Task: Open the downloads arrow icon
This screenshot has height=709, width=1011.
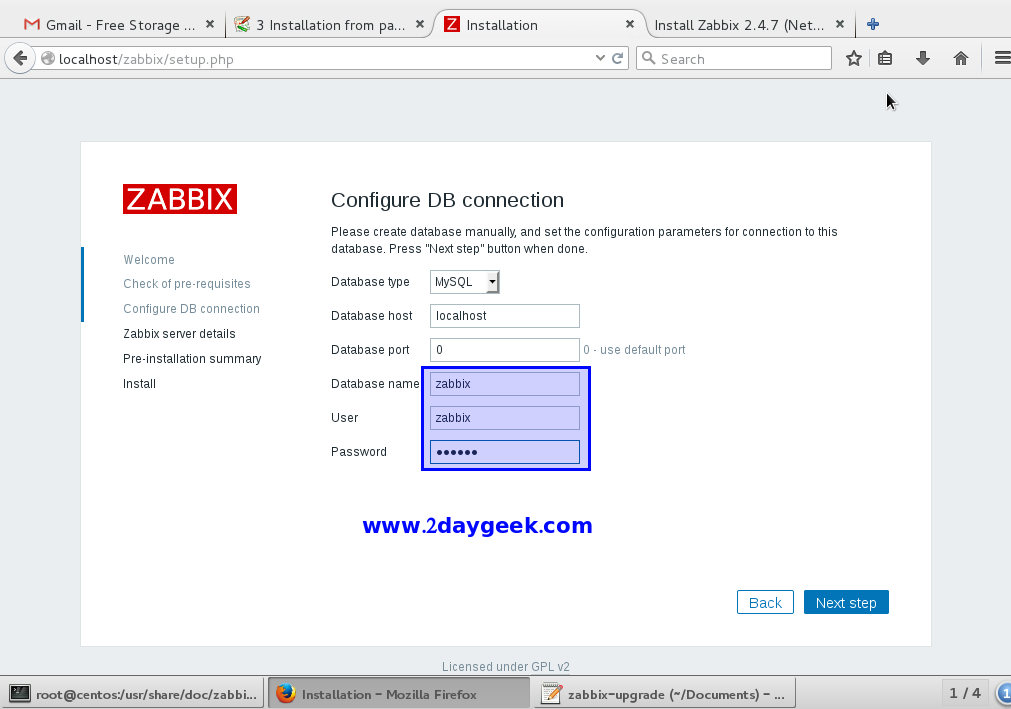Action: coord(923,59)
